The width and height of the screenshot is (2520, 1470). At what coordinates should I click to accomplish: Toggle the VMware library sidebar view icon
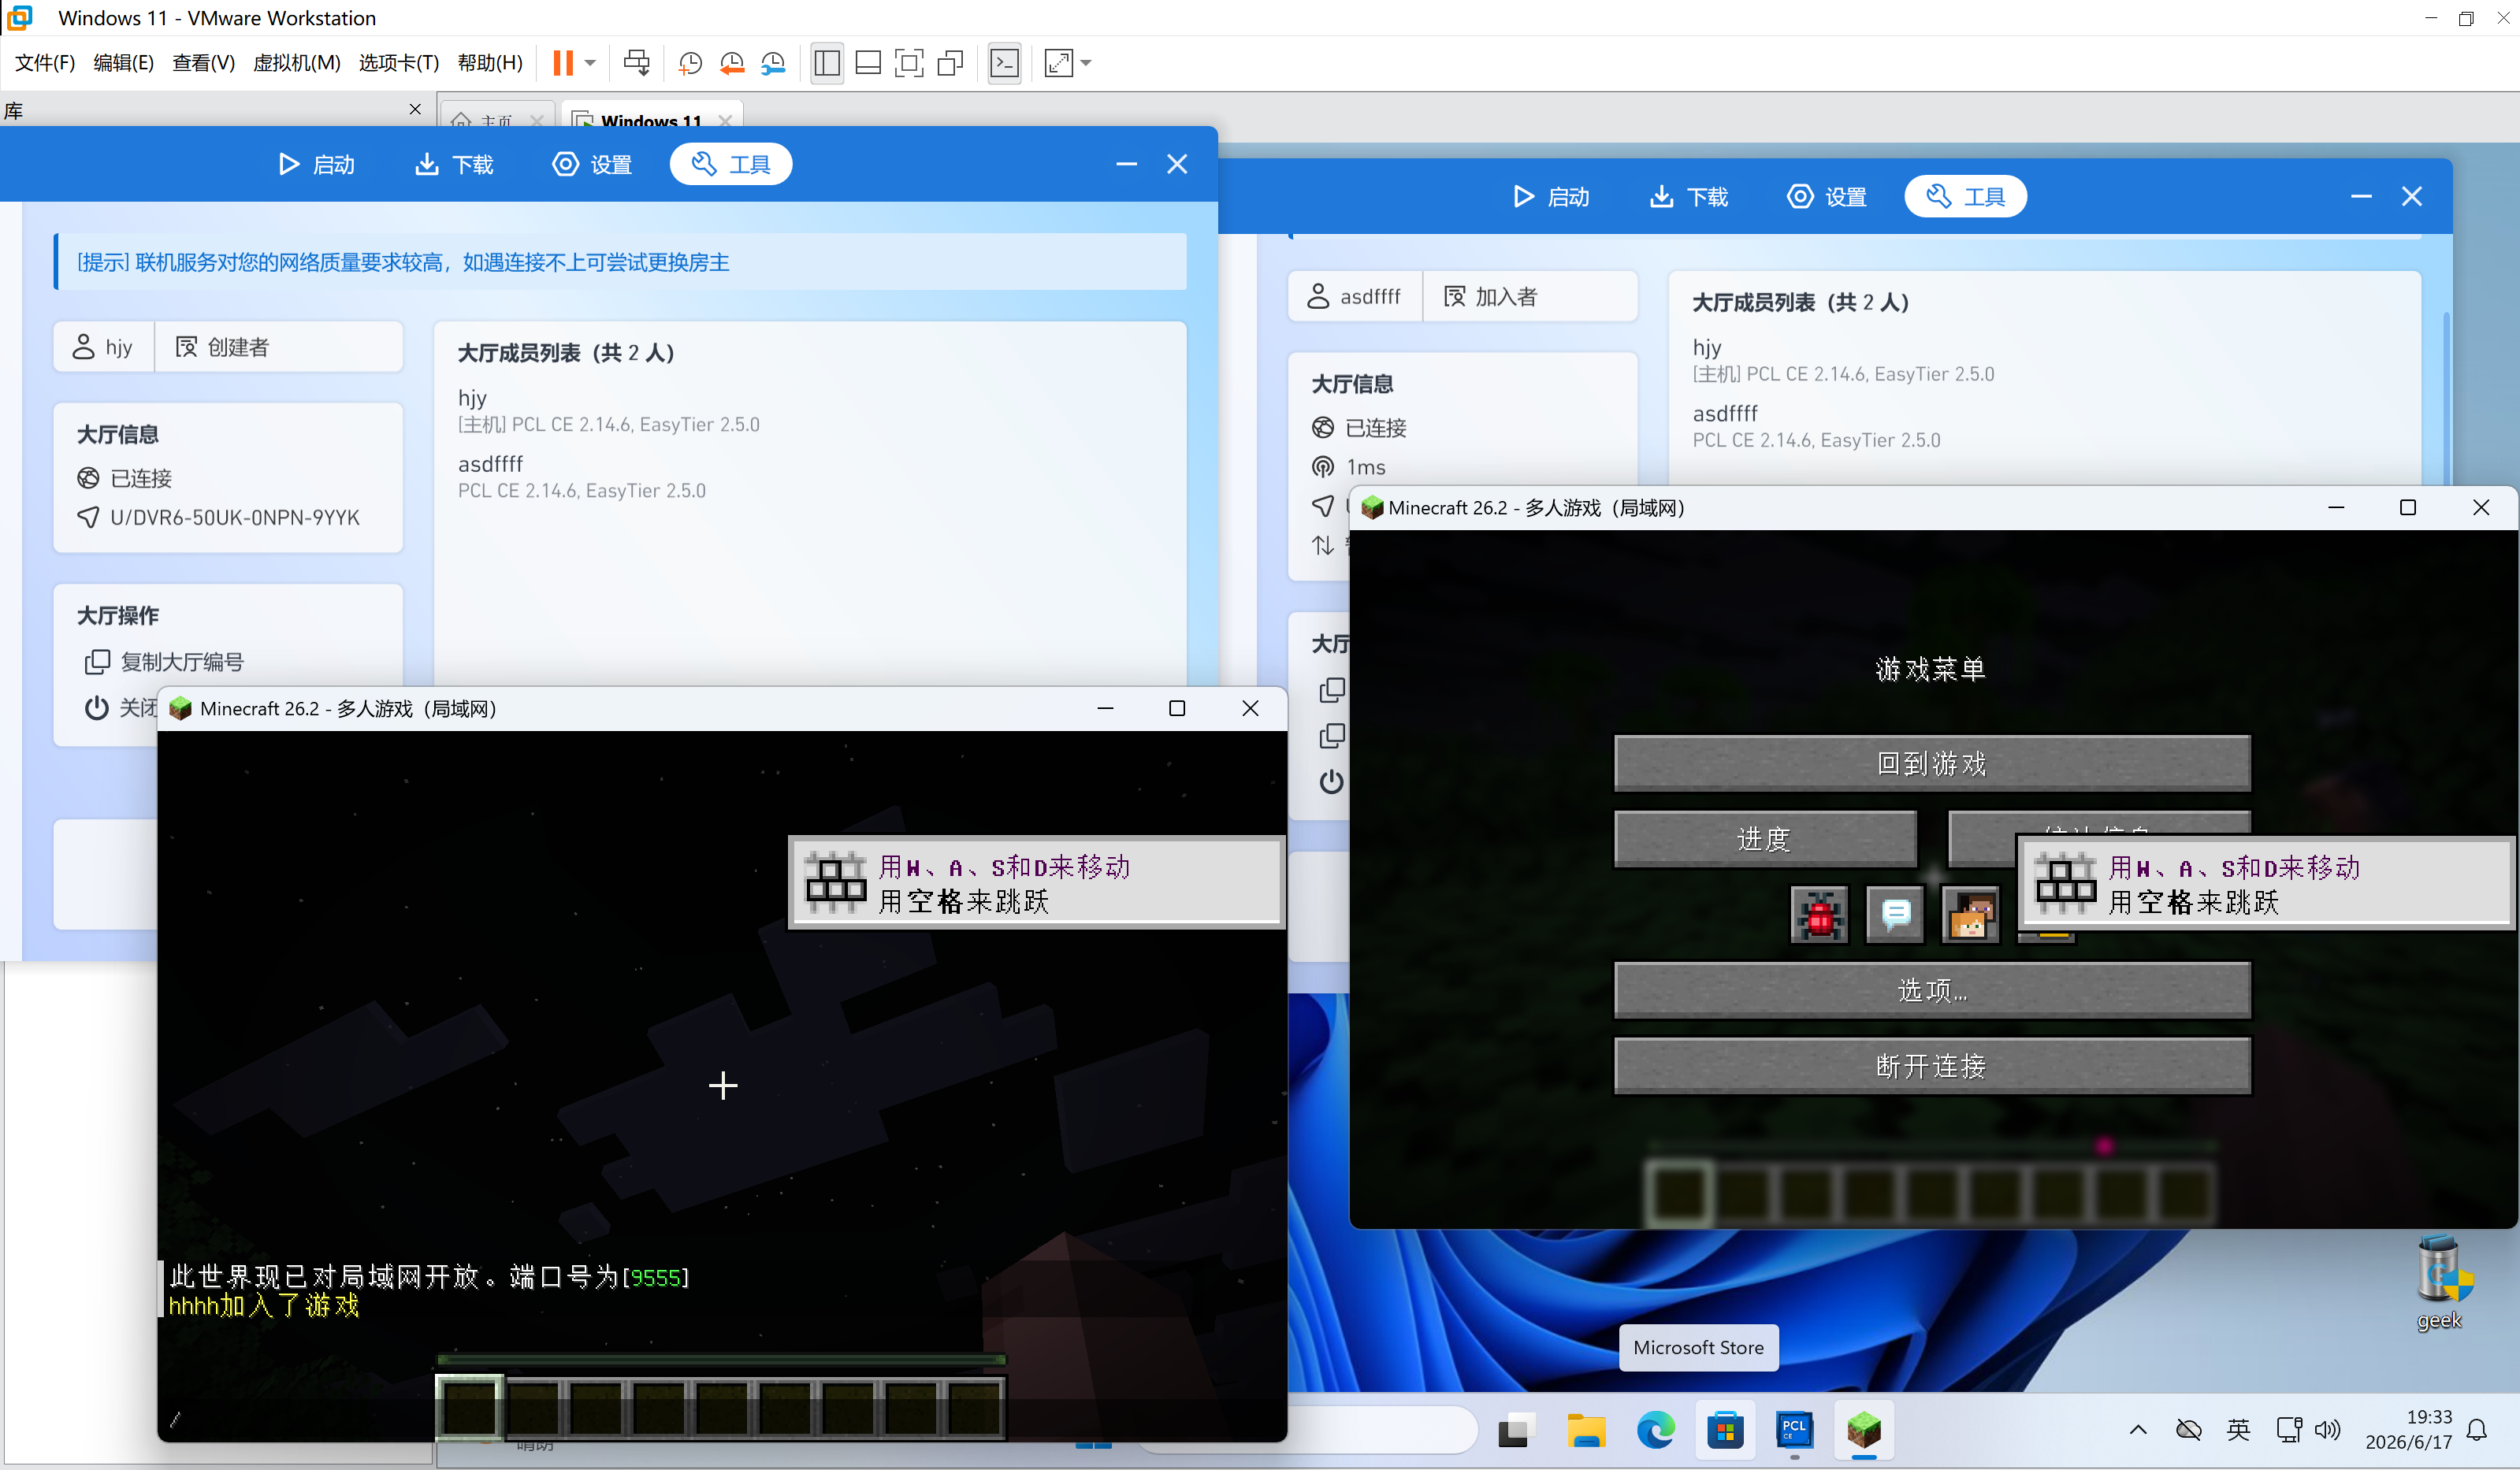(827, 63)
